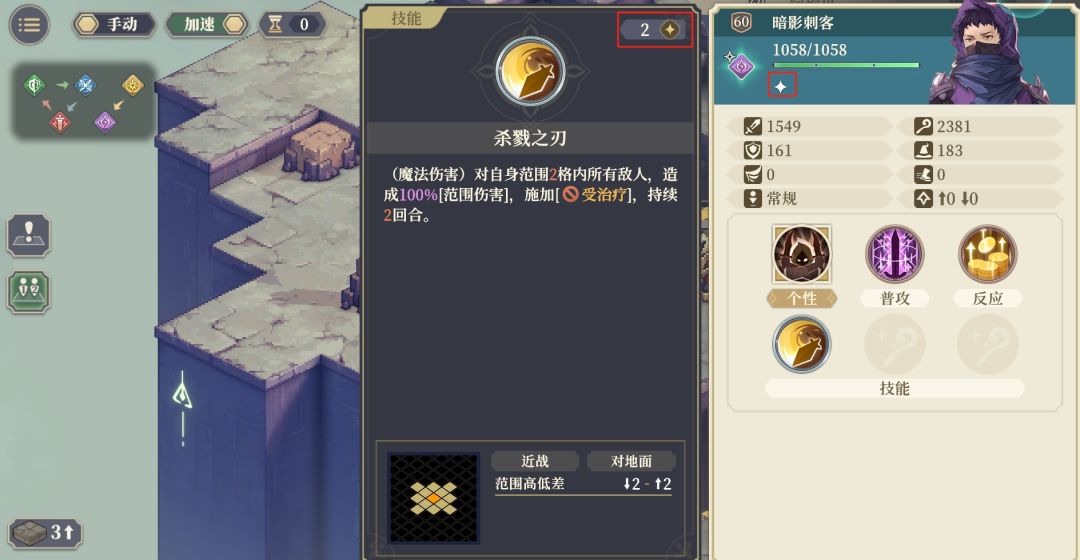The height and width of the screenshot is (560, 1080).
Task: Click the 对地面 ground target tag
Action: pyautogui.click(x=631, y=461)
